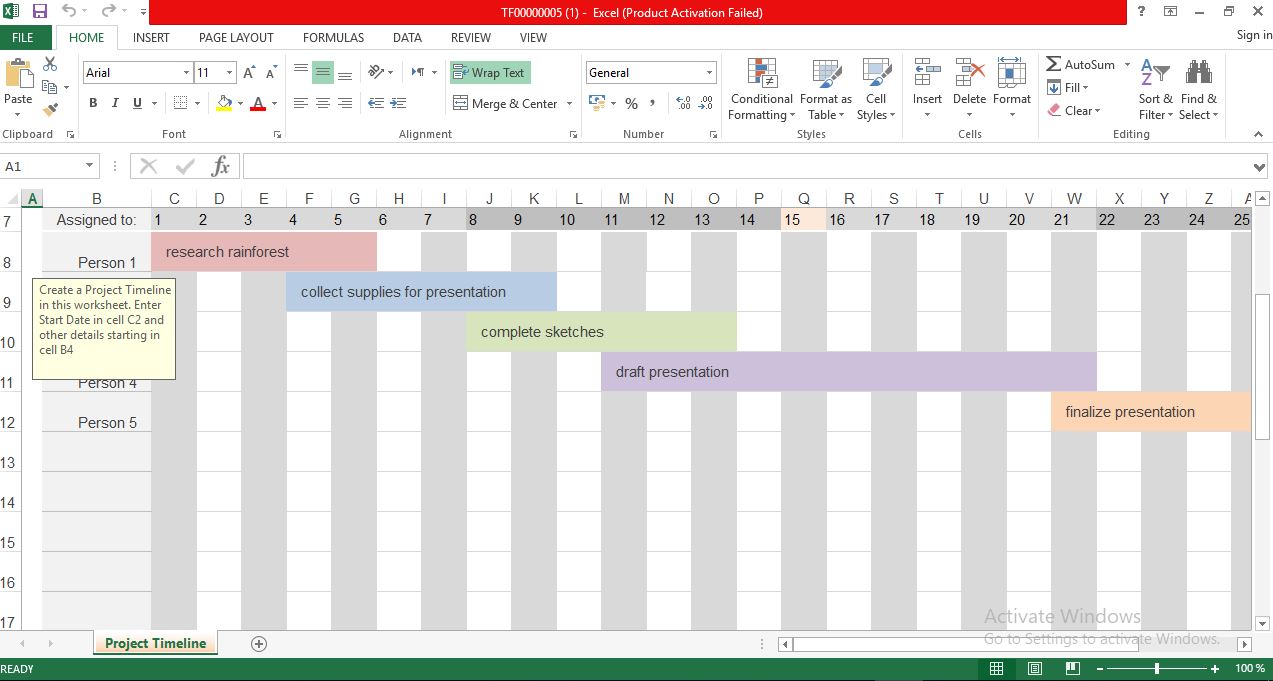This screenshot has height=681, width=1273.
Task: Open the font size dropdown
Action: [227, 72]
